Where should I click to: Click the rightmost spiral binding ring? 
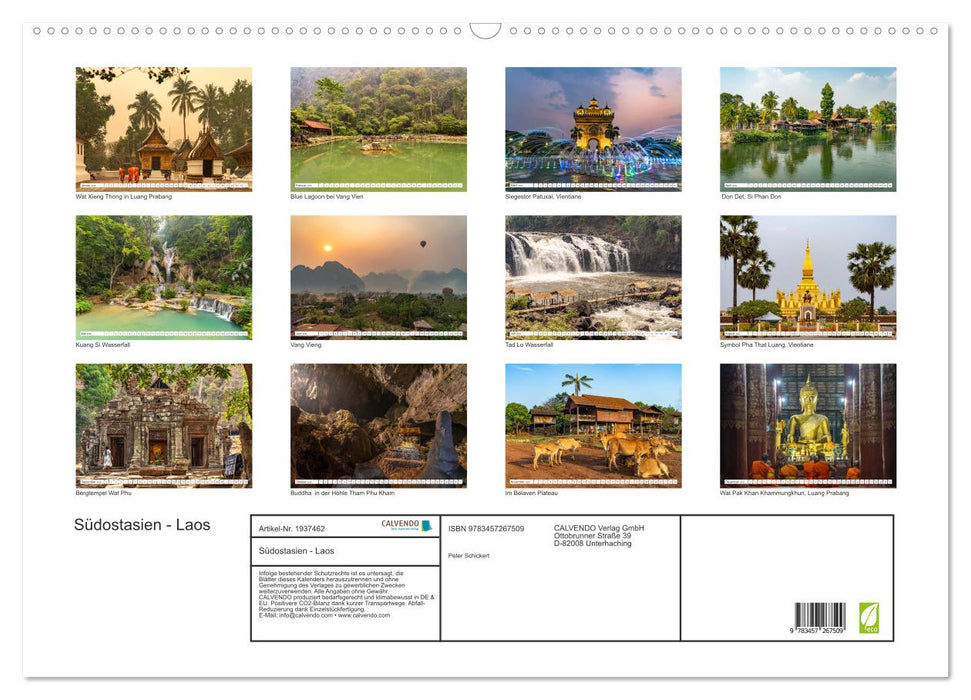click(x=934, y=32)
